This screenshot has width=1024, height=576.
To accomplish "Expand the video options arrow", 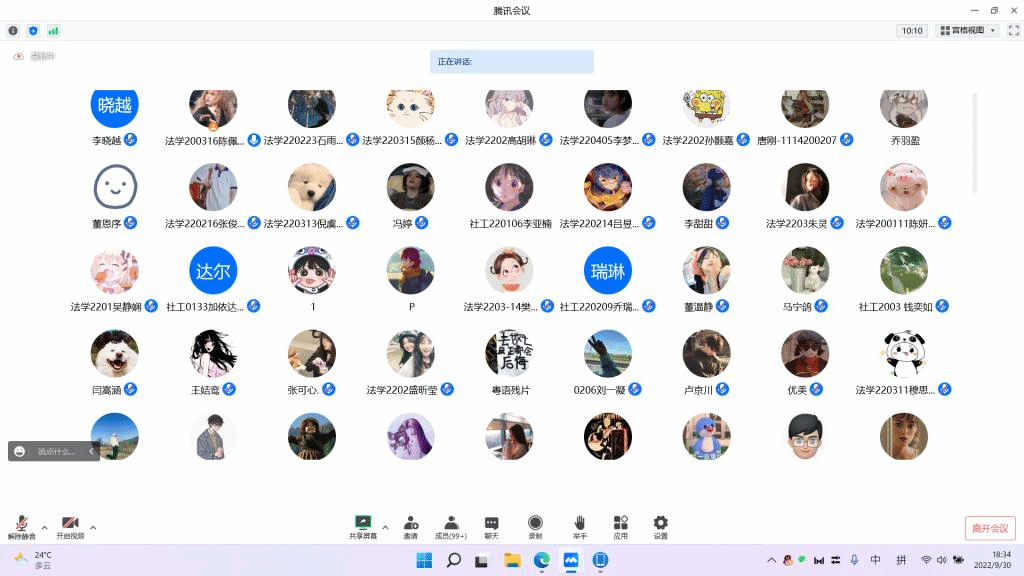I will 93,526.
